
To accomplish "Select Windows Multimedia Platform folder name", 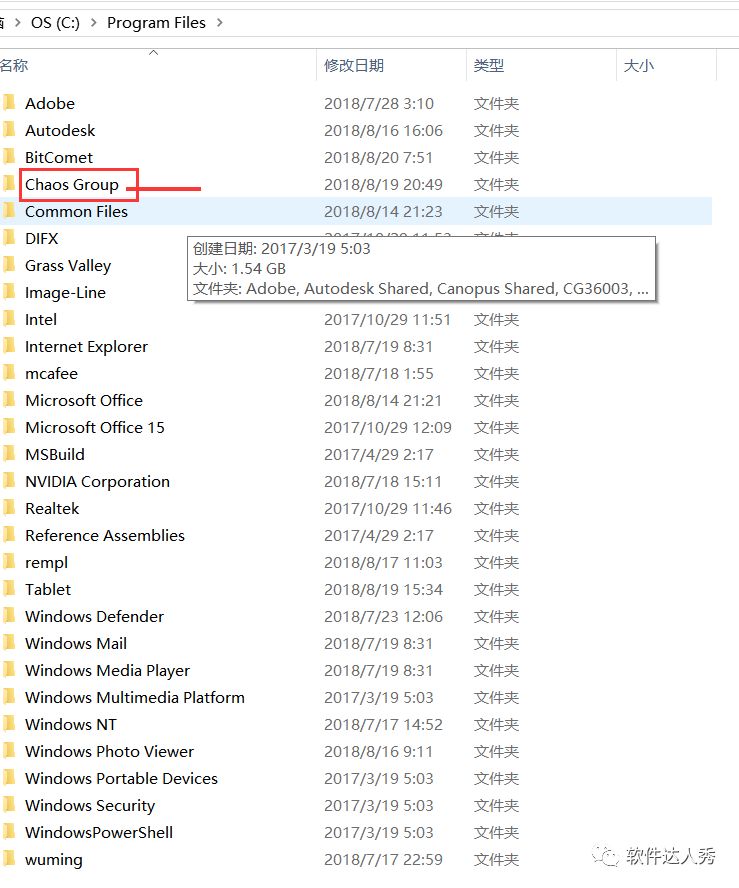I will pos(135,697).
